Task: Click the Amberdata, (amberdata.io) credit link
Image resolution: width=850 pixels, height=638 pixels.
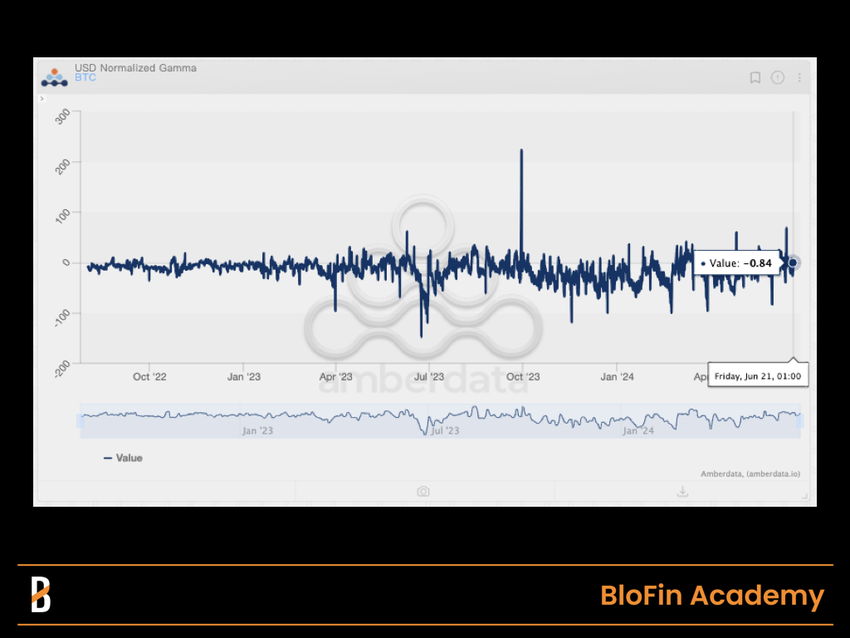Action: pos(750,474)
